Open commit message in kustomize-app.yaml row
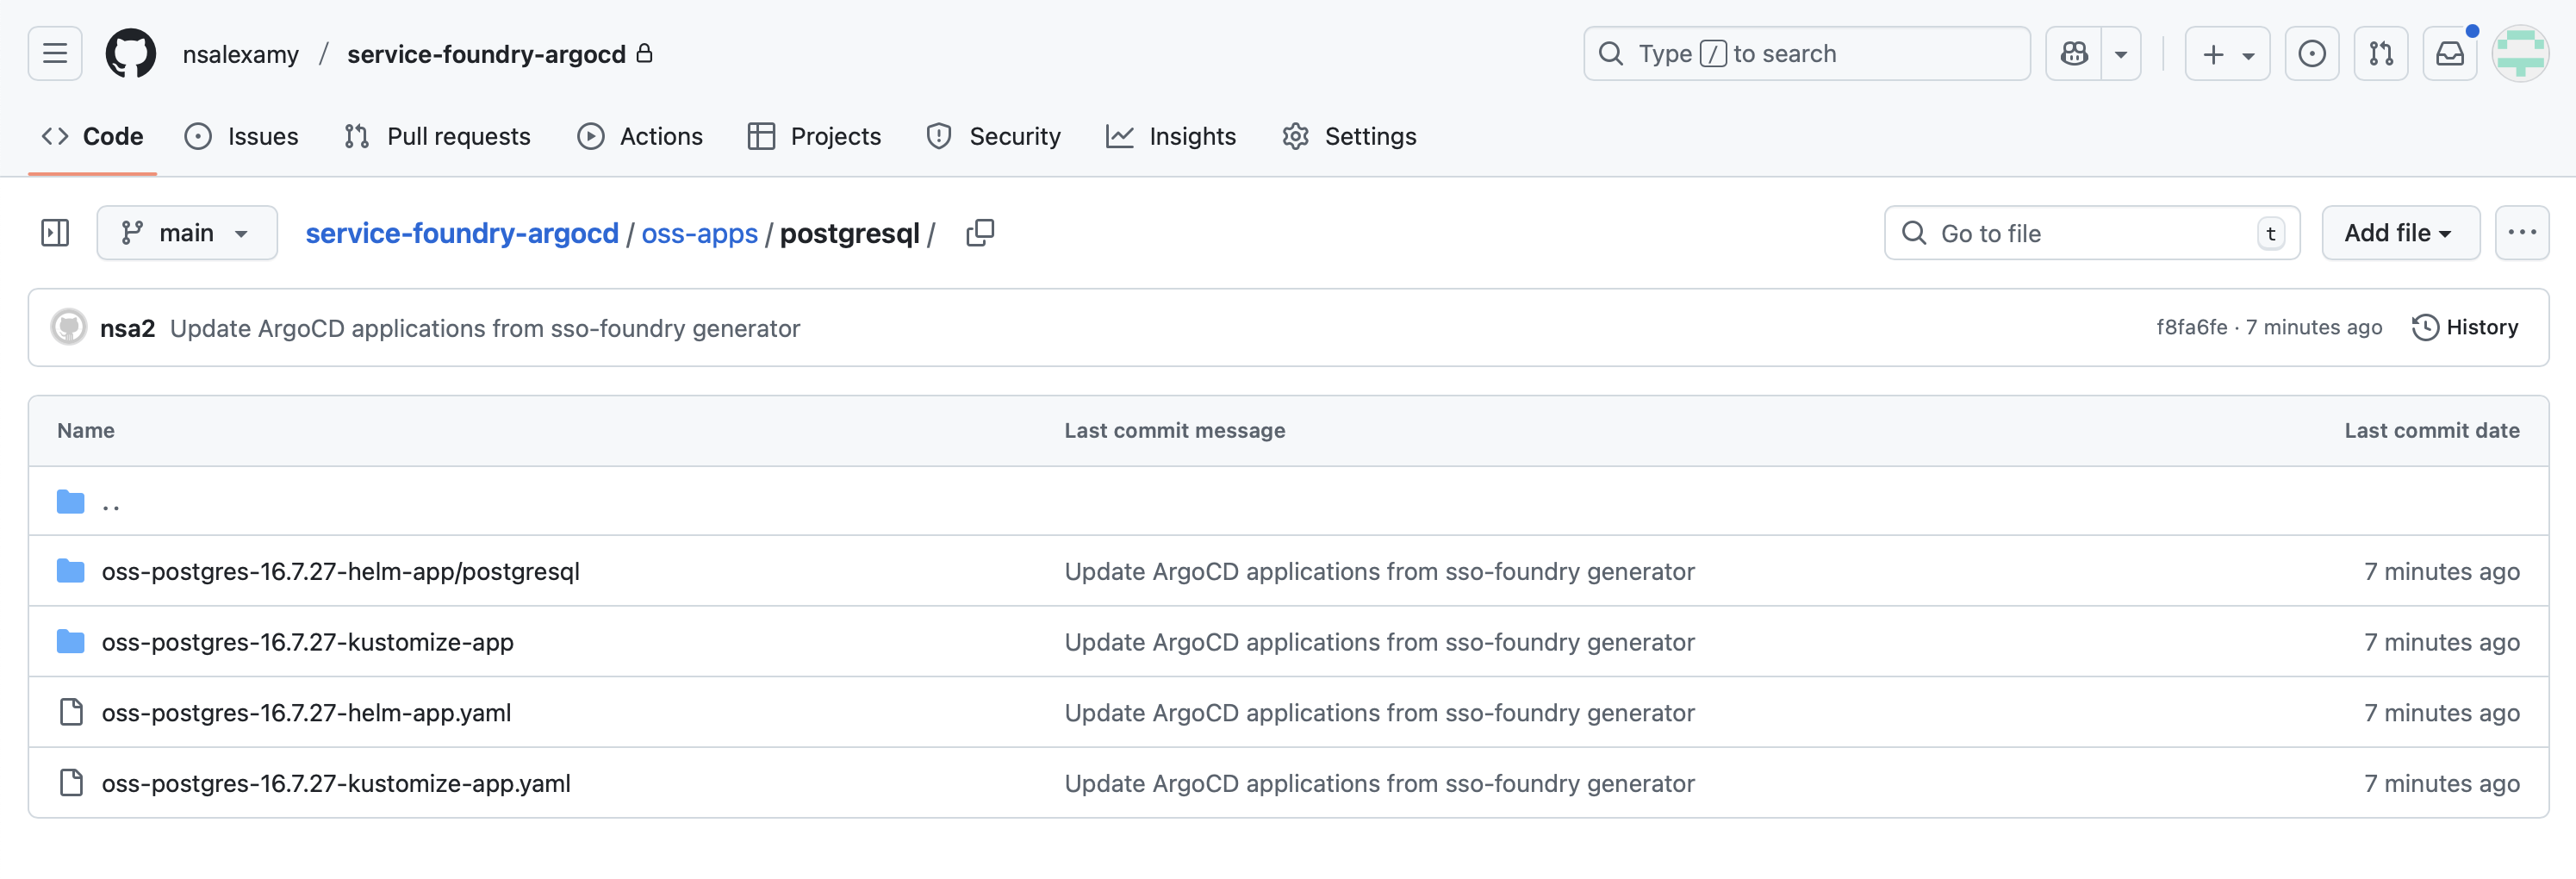Viewport: 2576px width, 879px height. point(1379,783)
